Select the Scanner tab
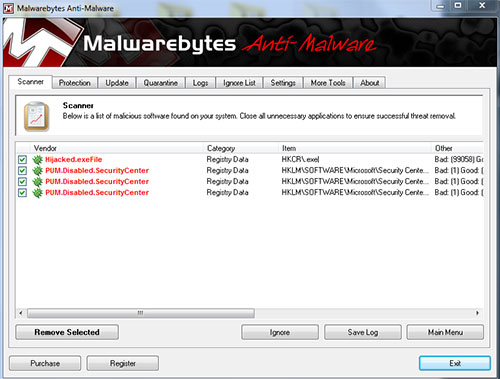This screenshot has height=379, width=500. coord(30,82)
